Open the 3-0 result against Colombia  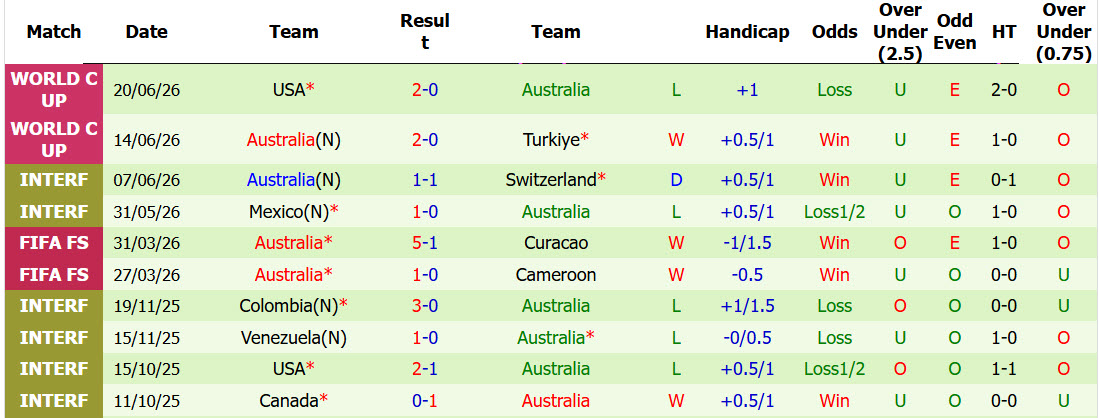click(x=425, y=306)
